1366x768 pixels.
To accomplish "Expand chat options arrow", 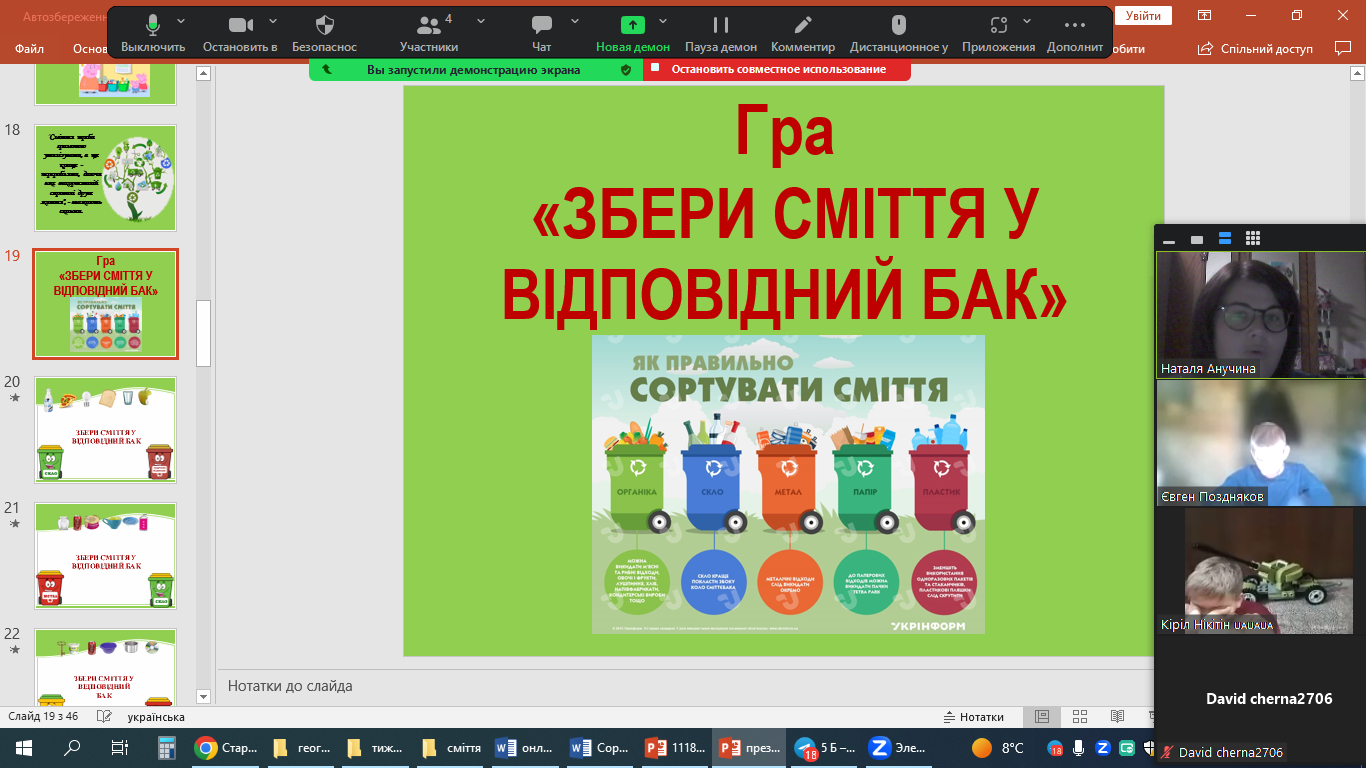I will [575, 21].
